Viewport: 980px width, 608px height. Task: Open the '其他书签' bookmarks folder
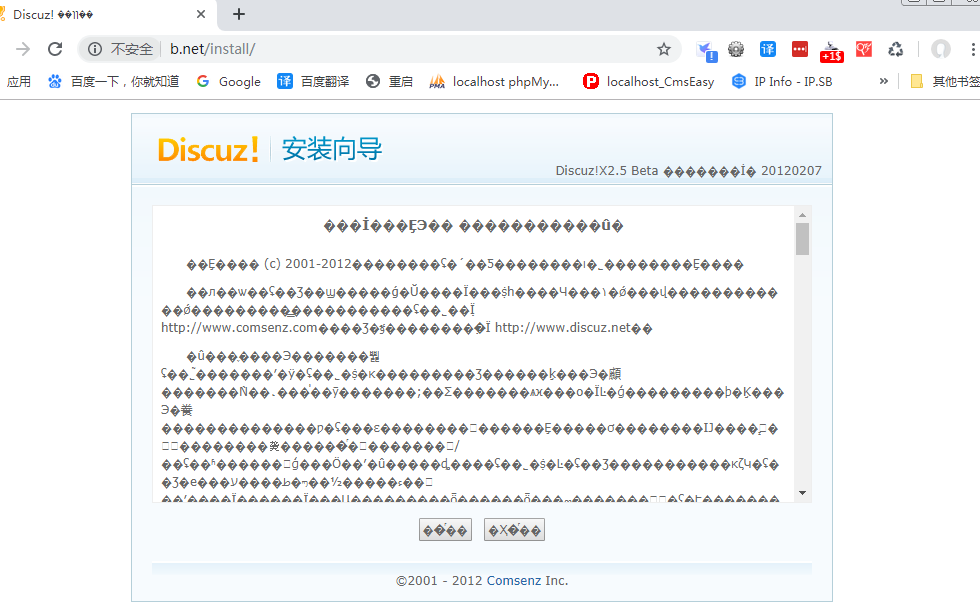tap(944, 81)
